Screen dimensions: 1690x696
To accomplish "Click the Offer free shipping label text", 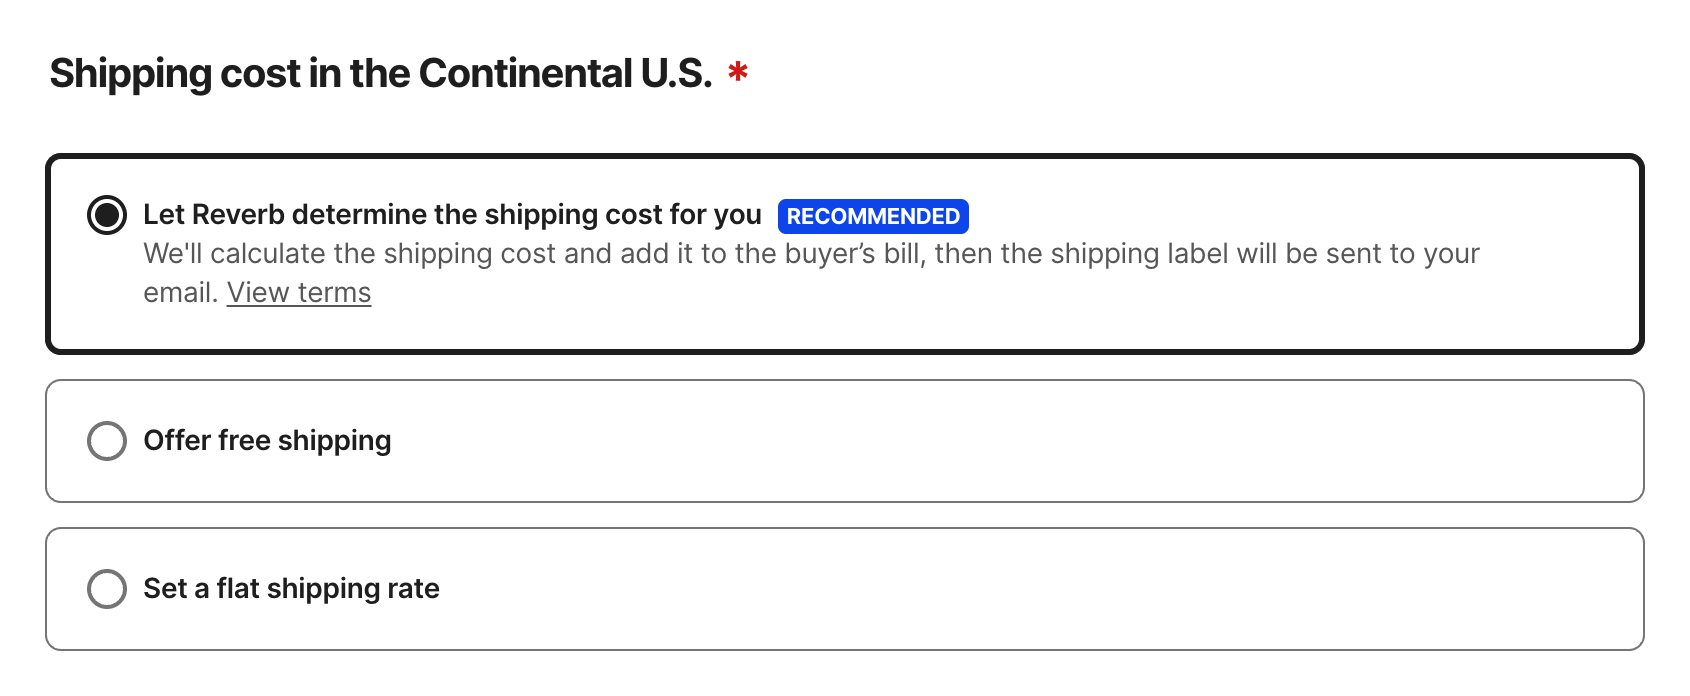I will (x=267, y=440).
